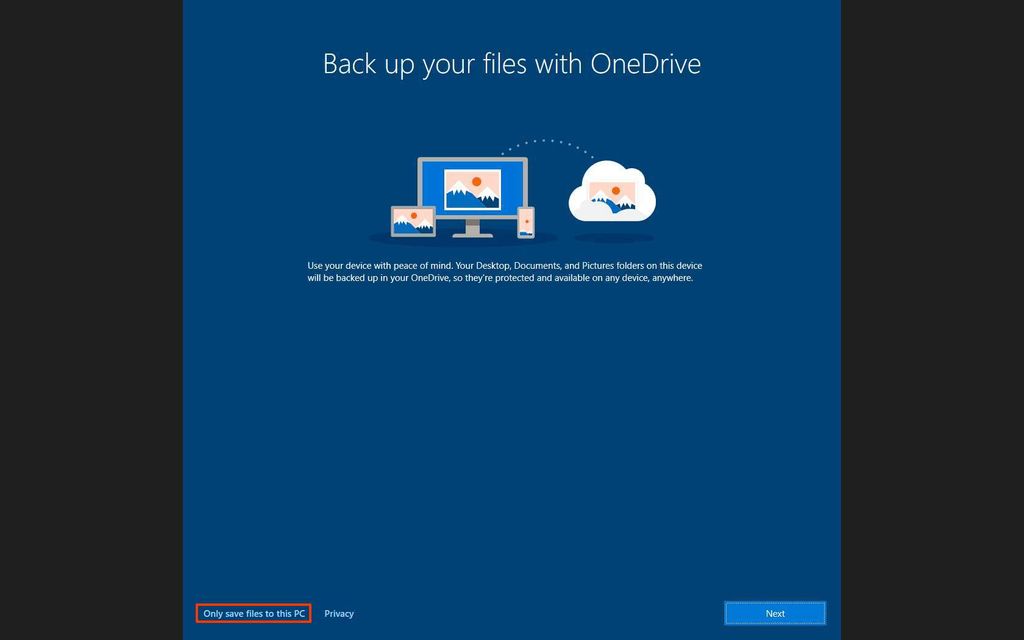Click the Back up your files heading
The image size is (1024, 640).
click(512, 63)
